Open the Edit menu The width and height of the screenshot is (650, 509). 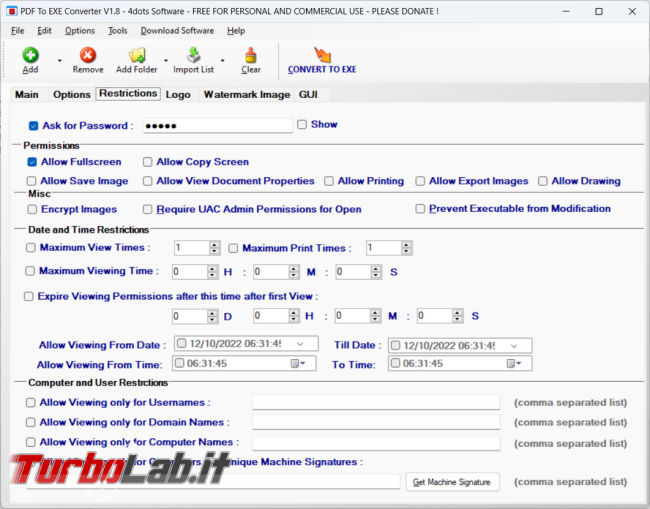coord(44,31)
